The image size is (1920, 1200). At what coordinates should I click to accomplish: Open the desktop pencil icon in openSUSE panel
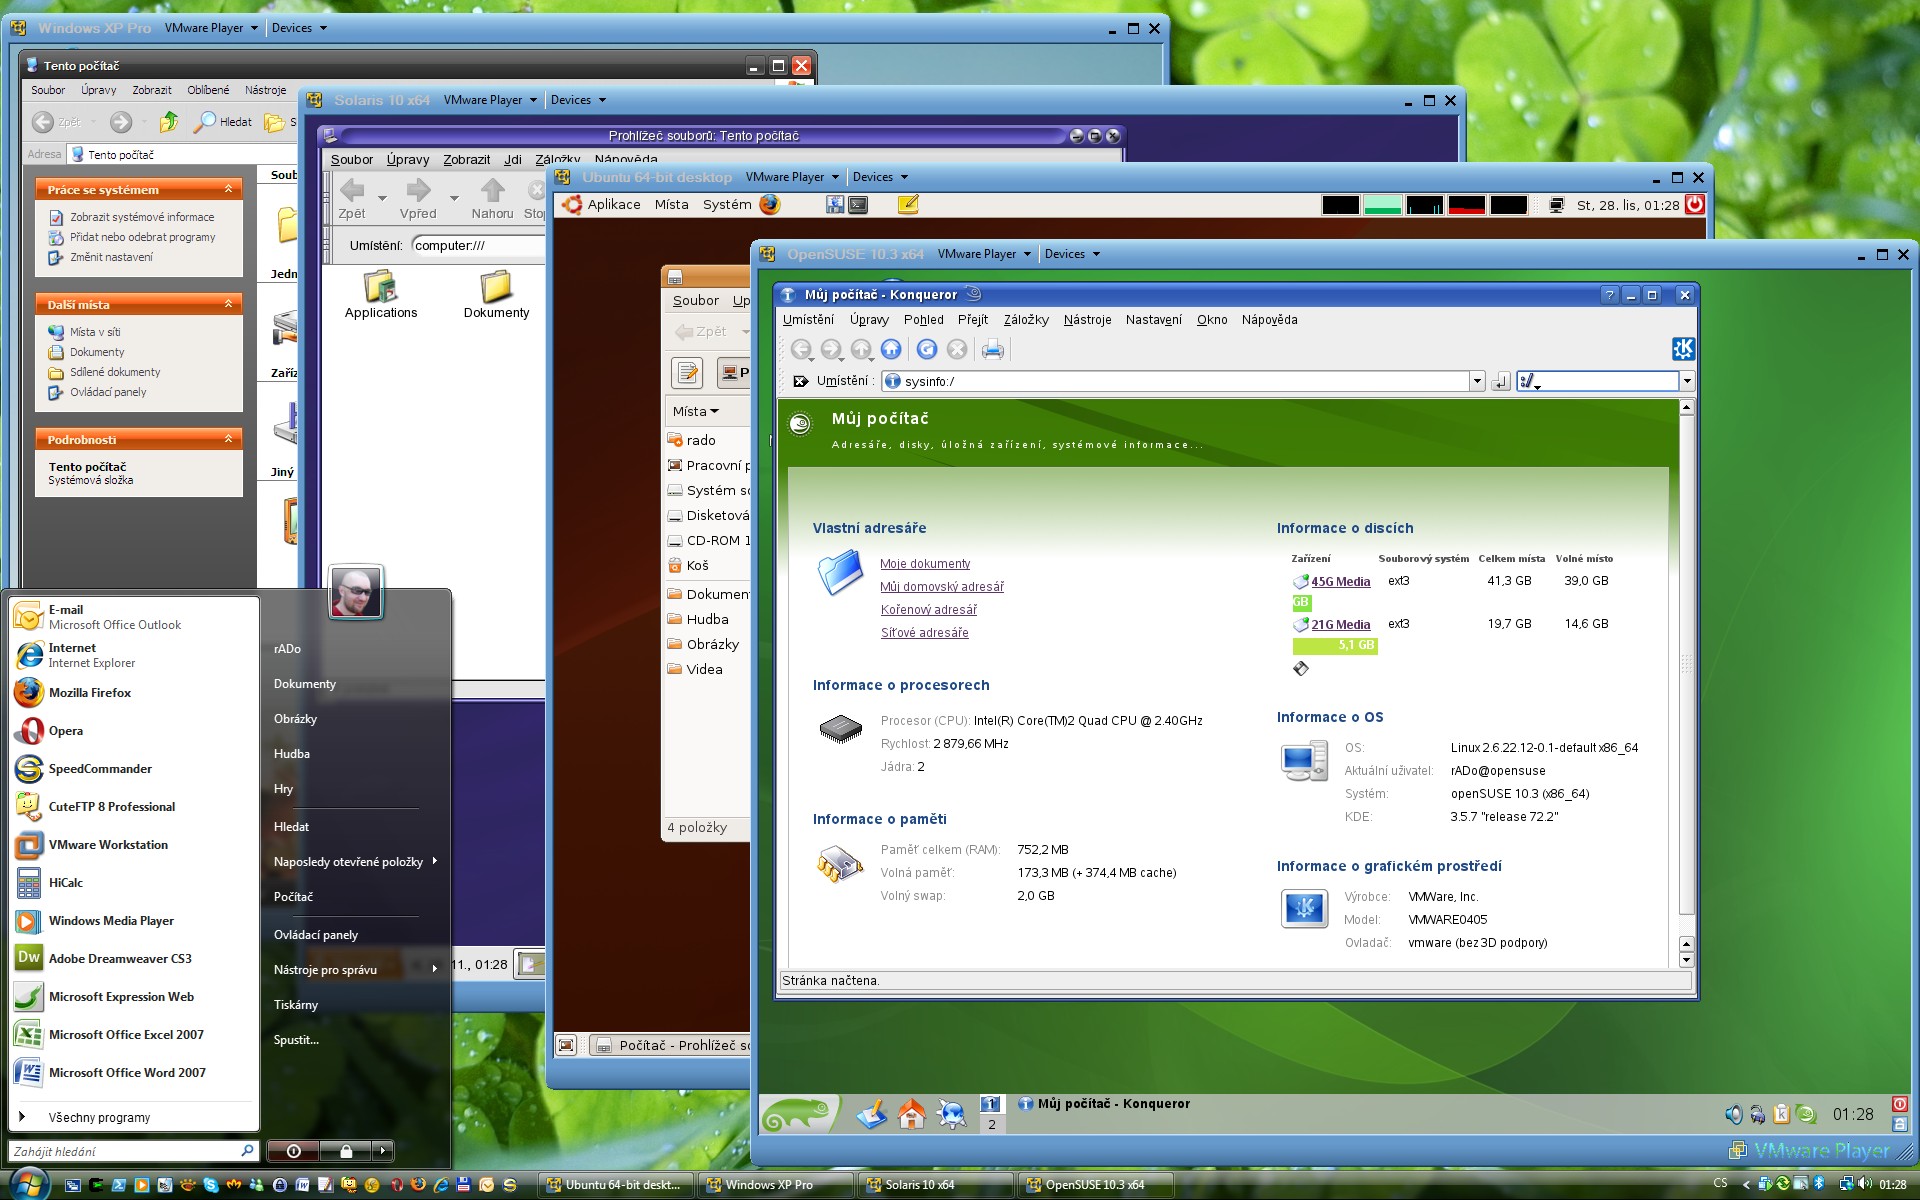click(x=871, y=1113)
